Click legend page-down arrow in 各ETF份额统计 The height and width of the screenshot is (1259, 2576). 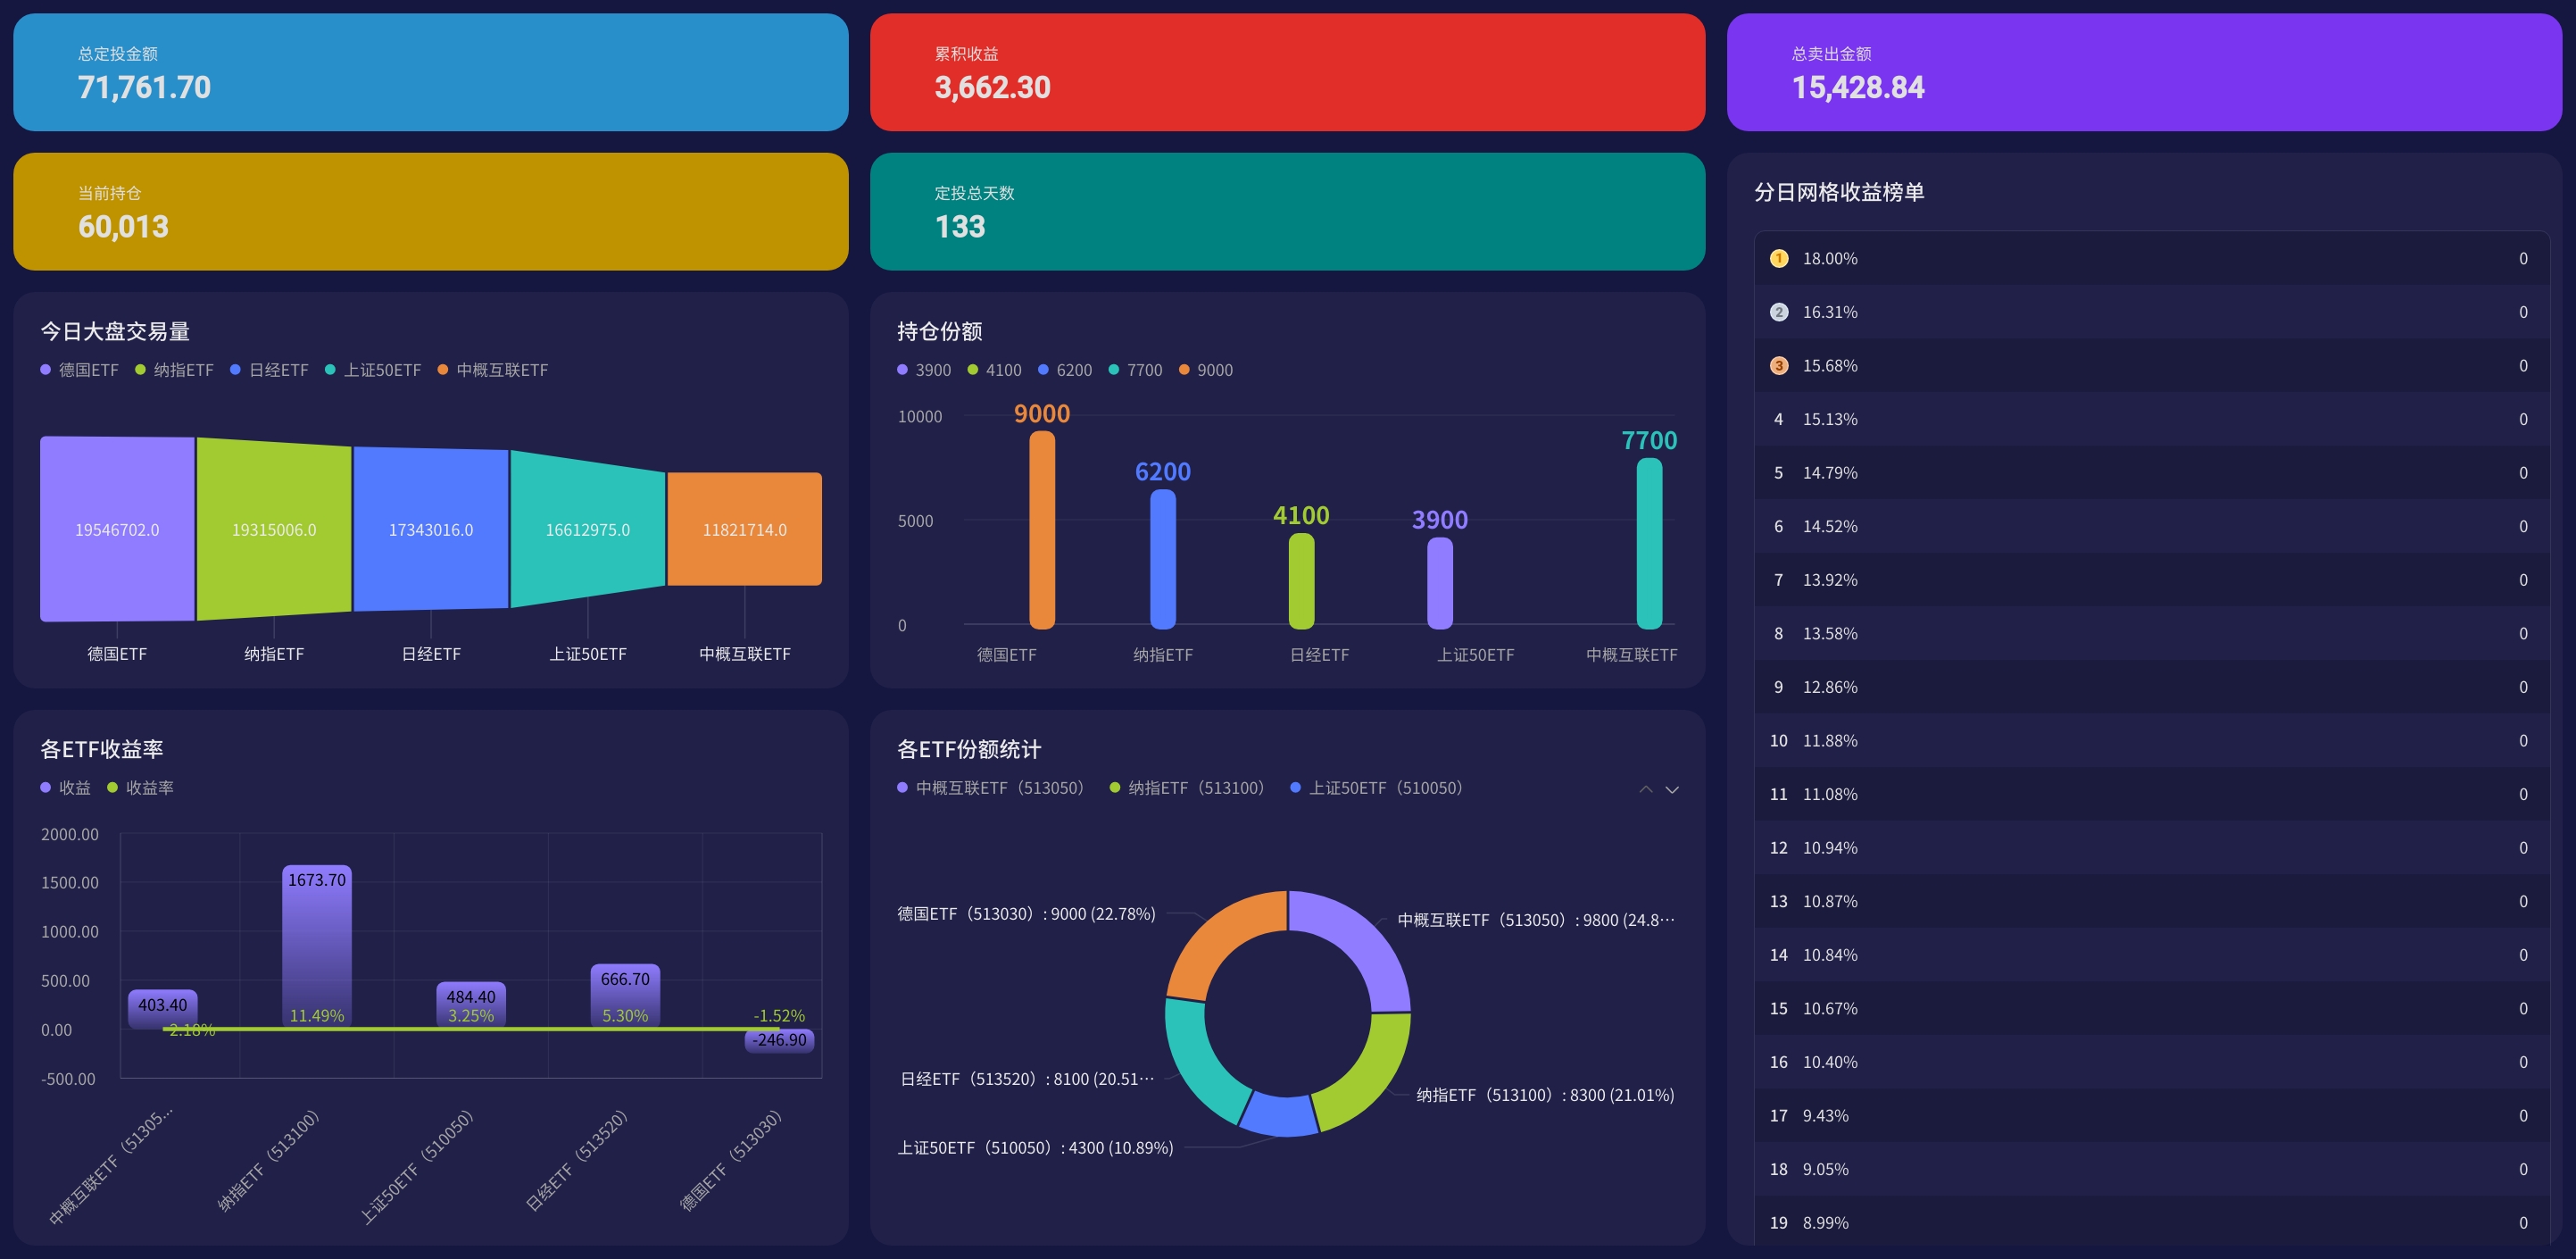[x=1672, y=790]
